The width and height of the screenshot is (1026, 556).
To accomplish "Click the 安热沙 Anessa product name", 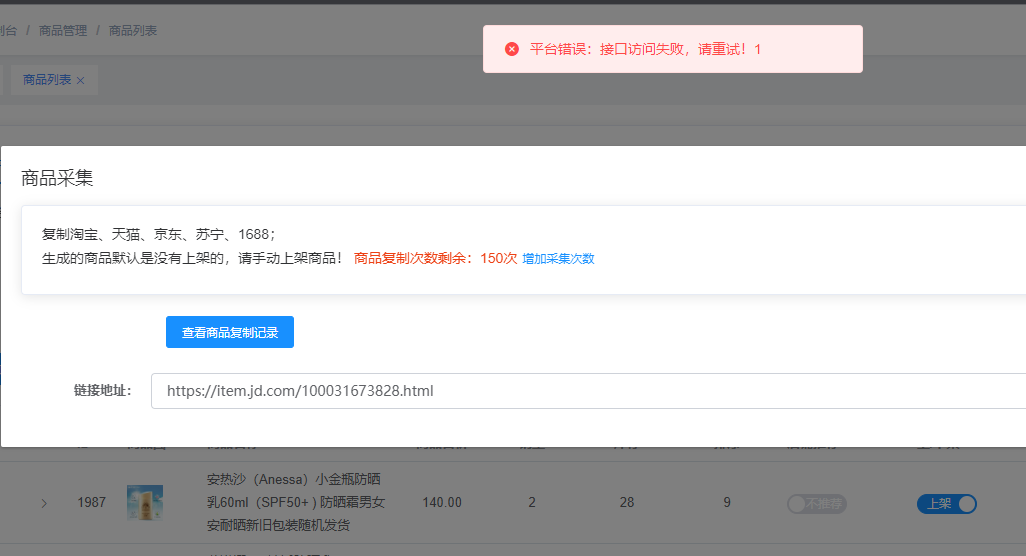I will point(295,502).
